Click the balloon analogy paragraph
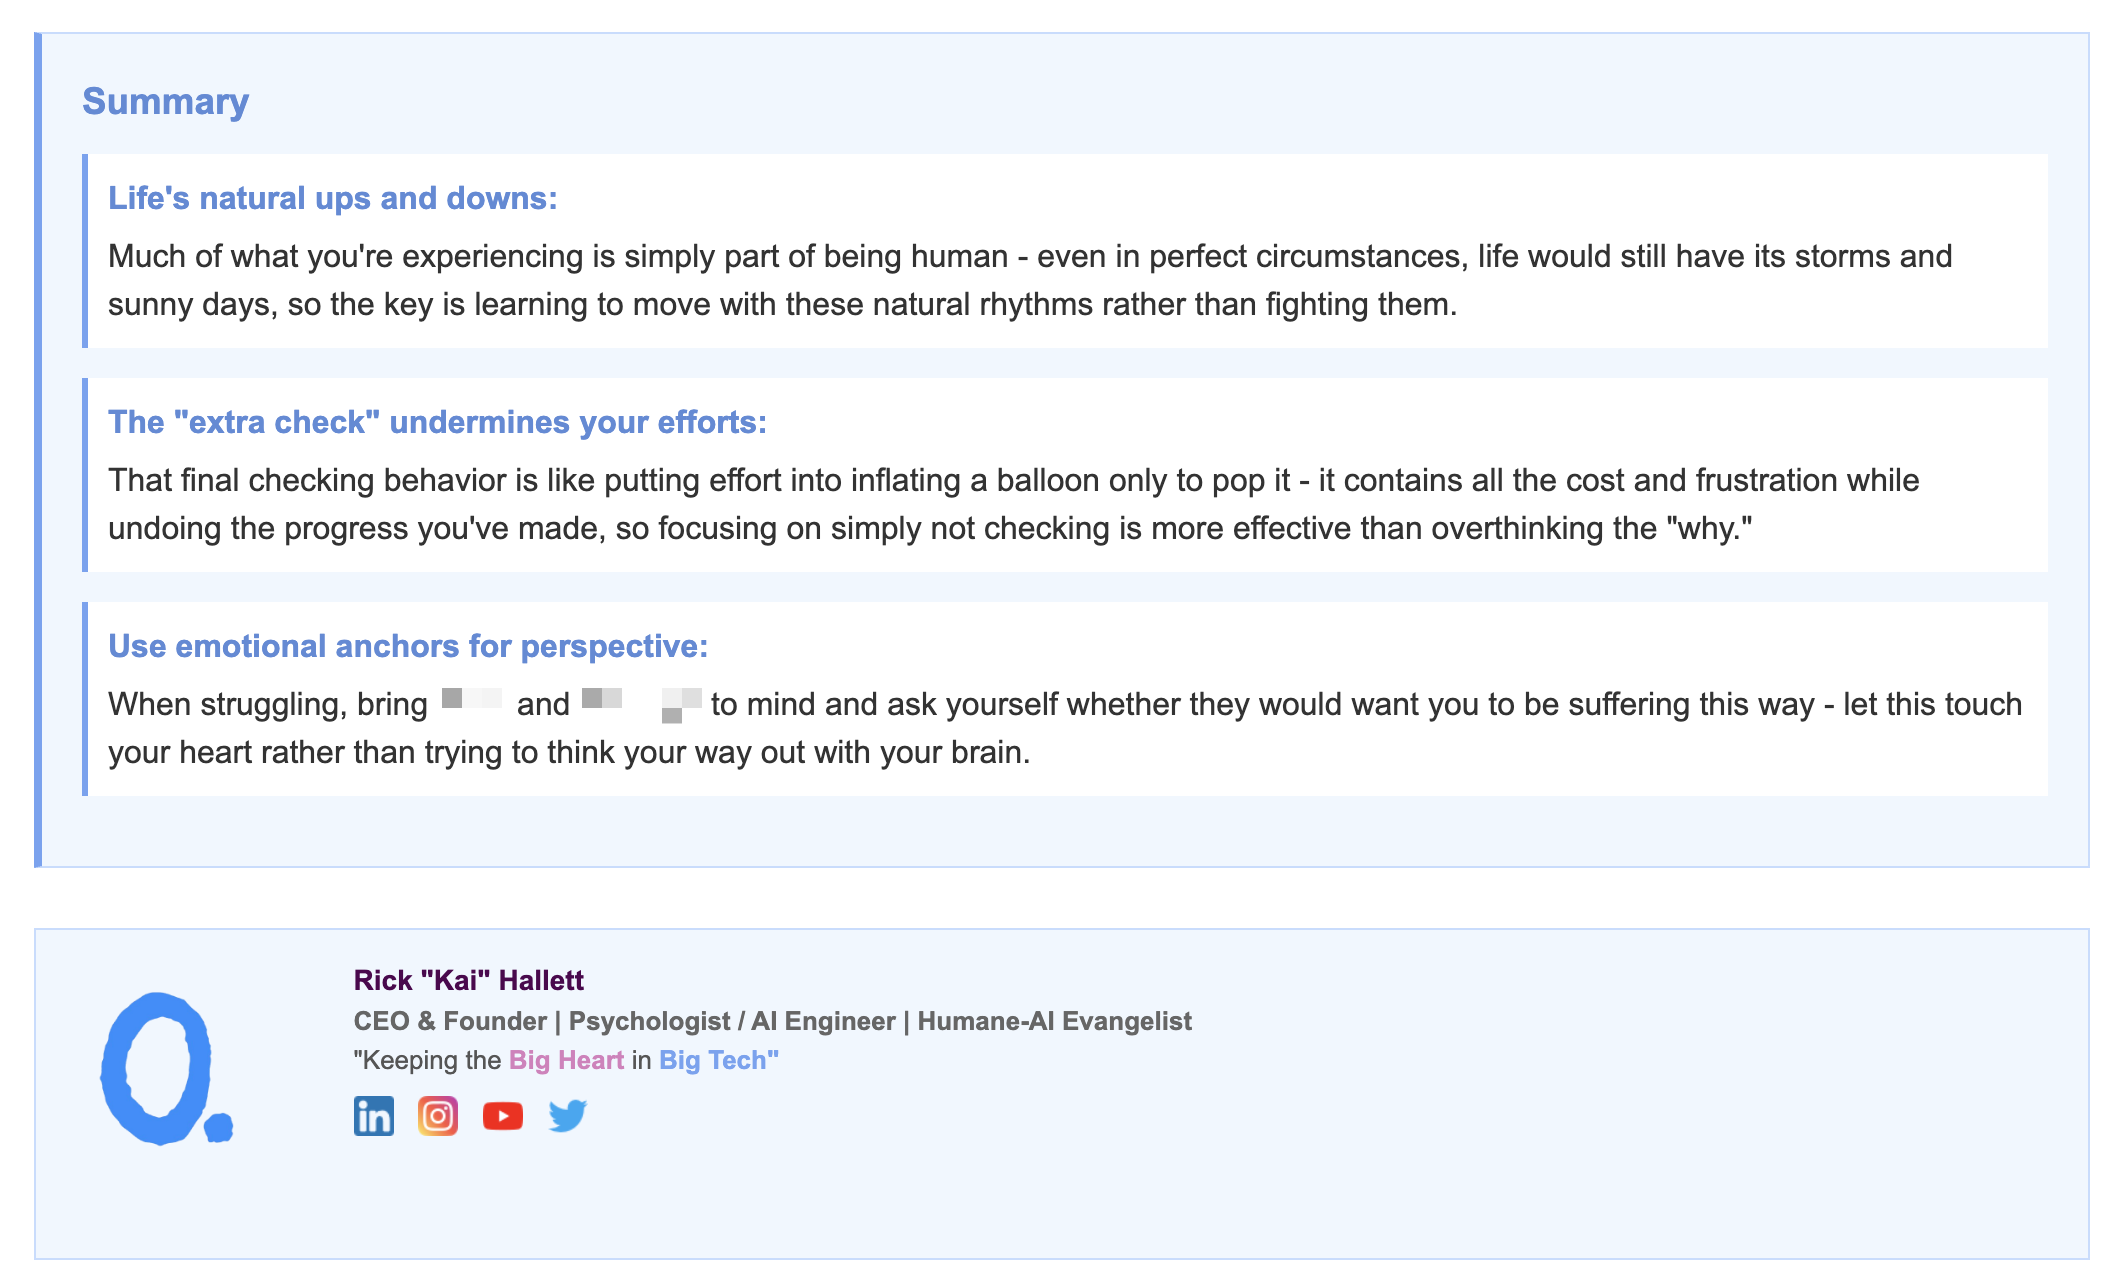 pyautogui.click(x=1014, y=504)
